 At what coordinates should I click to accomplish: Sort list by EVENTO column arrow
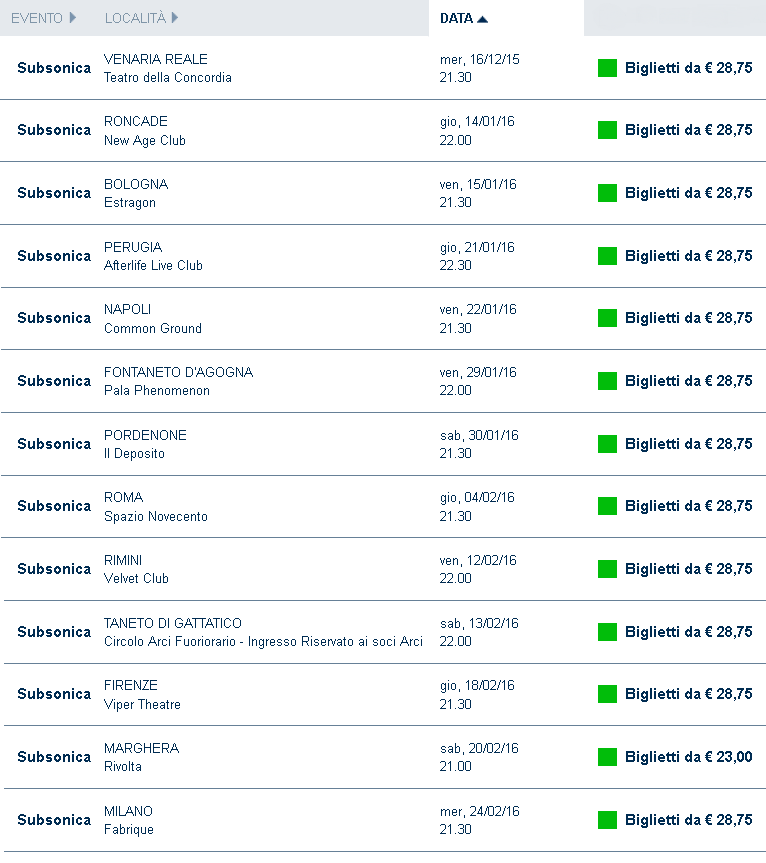[x=72, y=18]
